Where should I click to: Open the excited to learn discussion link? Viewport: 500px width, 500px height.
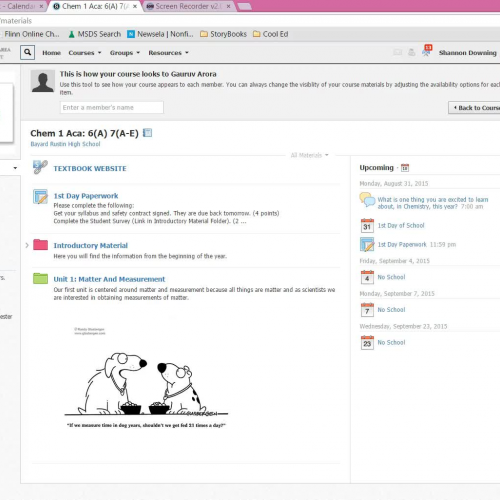433,203
